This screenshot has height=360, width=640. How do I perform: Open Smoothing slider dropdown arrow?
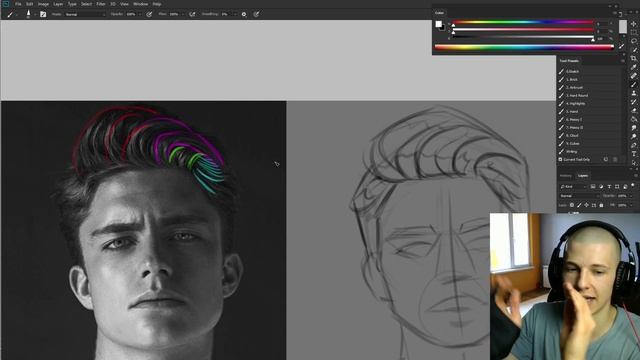tap(235, 14)
